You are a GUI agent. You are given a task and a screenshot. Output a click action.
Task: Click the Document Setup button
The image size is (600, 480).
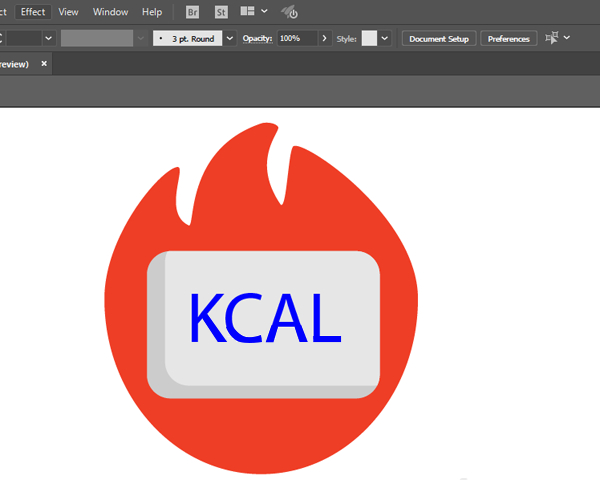[x=439, y=39]
